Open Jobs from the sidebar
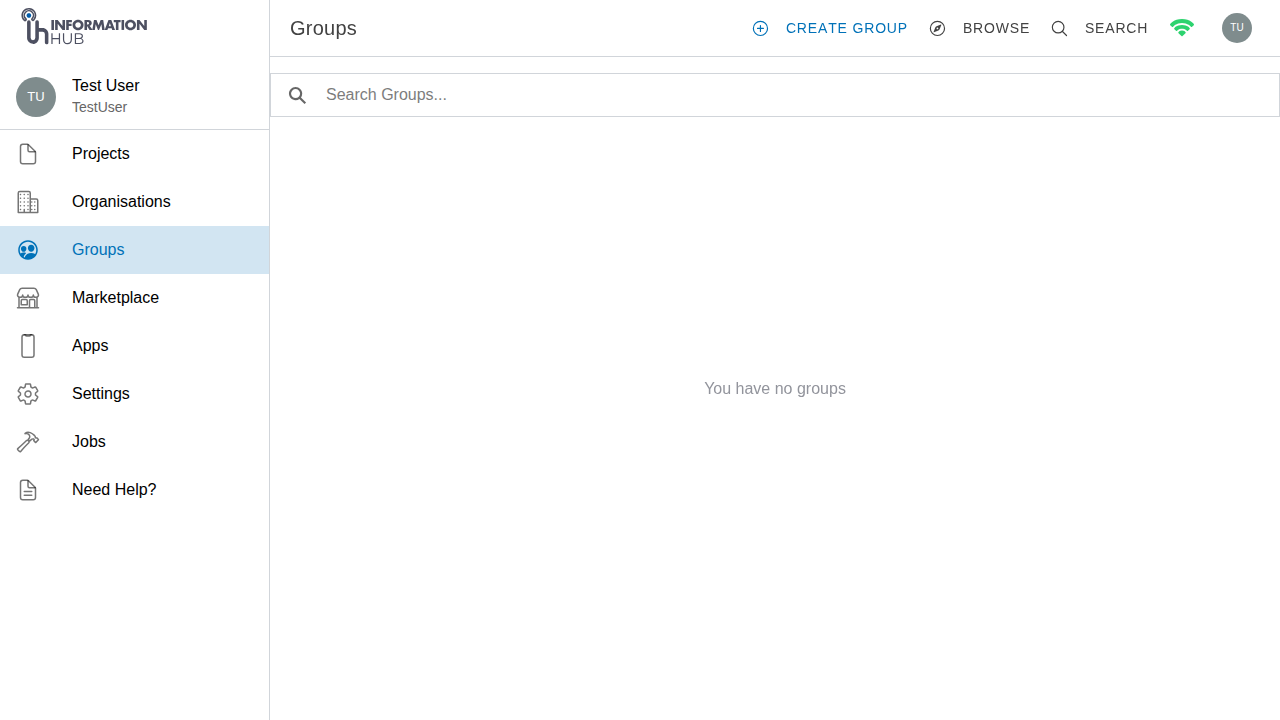The image size is (1280, 720). click(x=134, y=442)
